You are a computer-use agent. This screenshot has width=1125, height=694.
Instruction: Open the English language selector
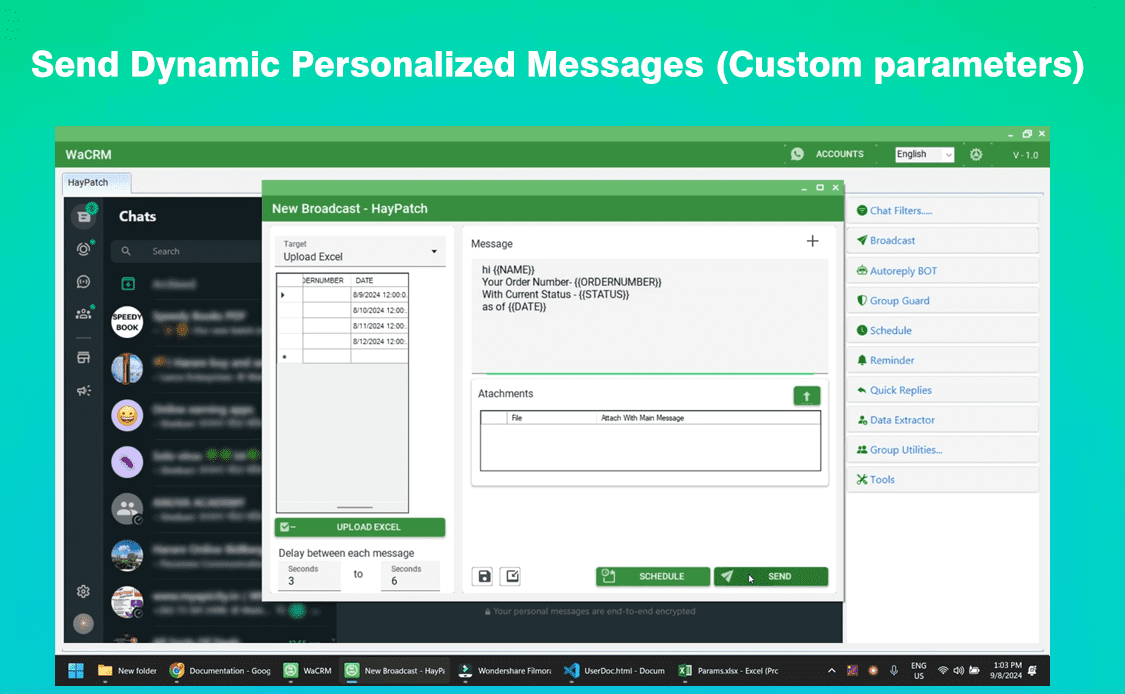click(x=923, y=153)
